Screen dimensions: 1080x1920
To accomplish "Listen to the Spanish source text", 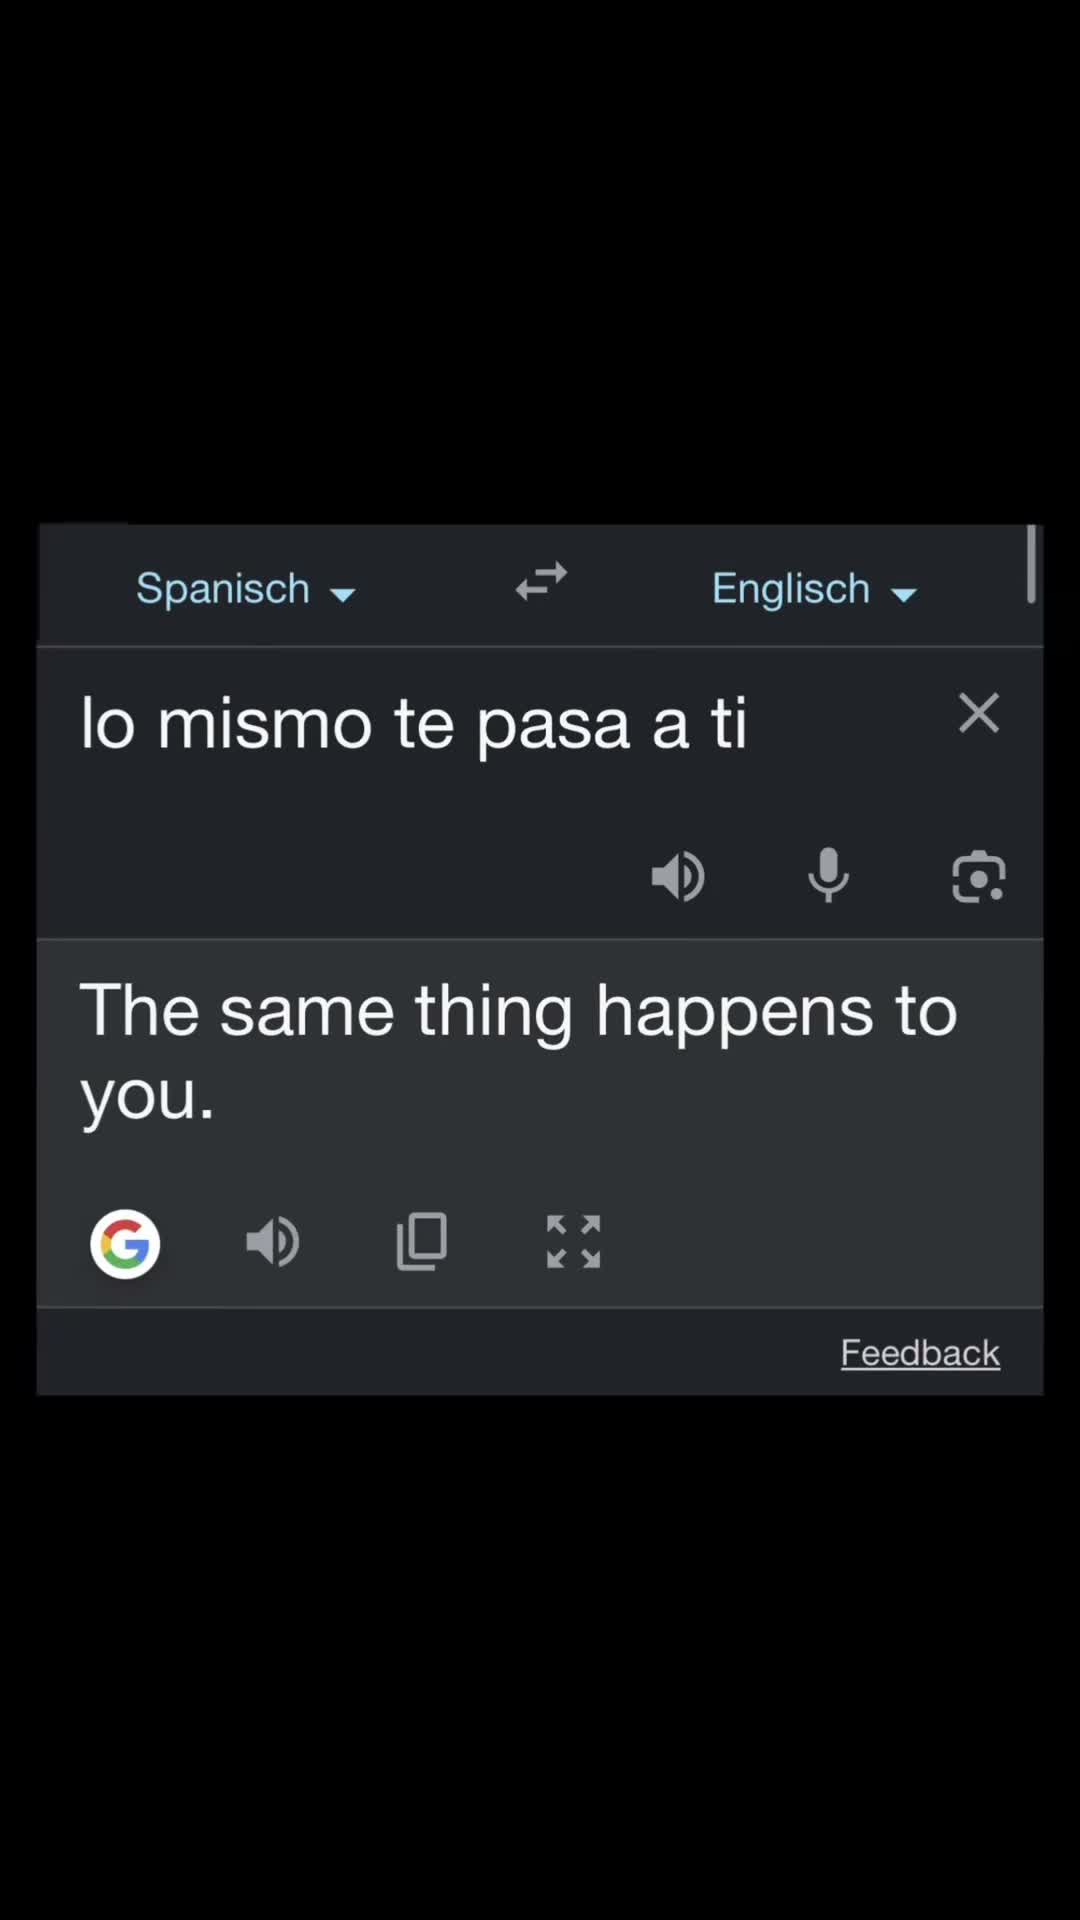I will (x=678, y=877).
